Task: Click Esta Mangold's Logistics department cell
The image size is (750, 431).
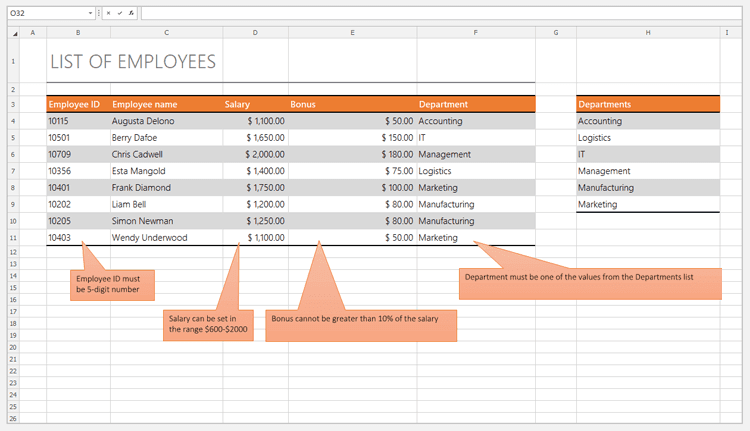Action: tap(476, 171)
